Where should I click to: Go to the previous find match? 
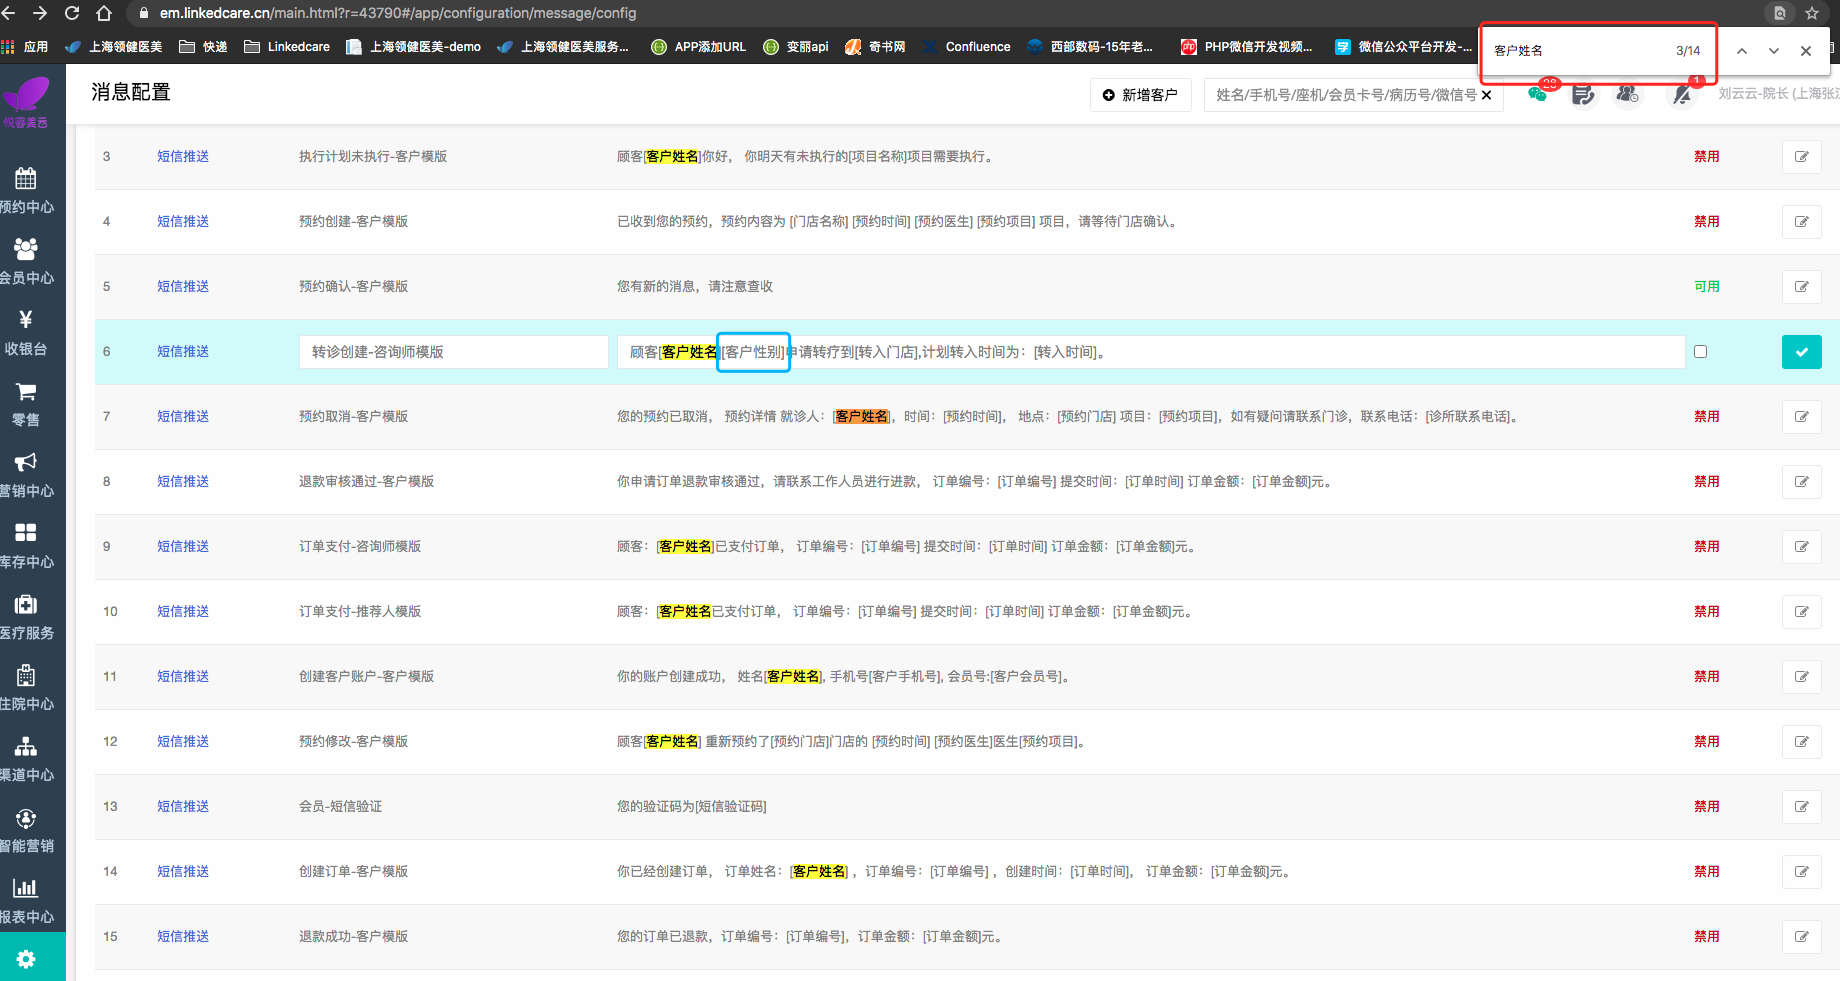click(1742, 51)
